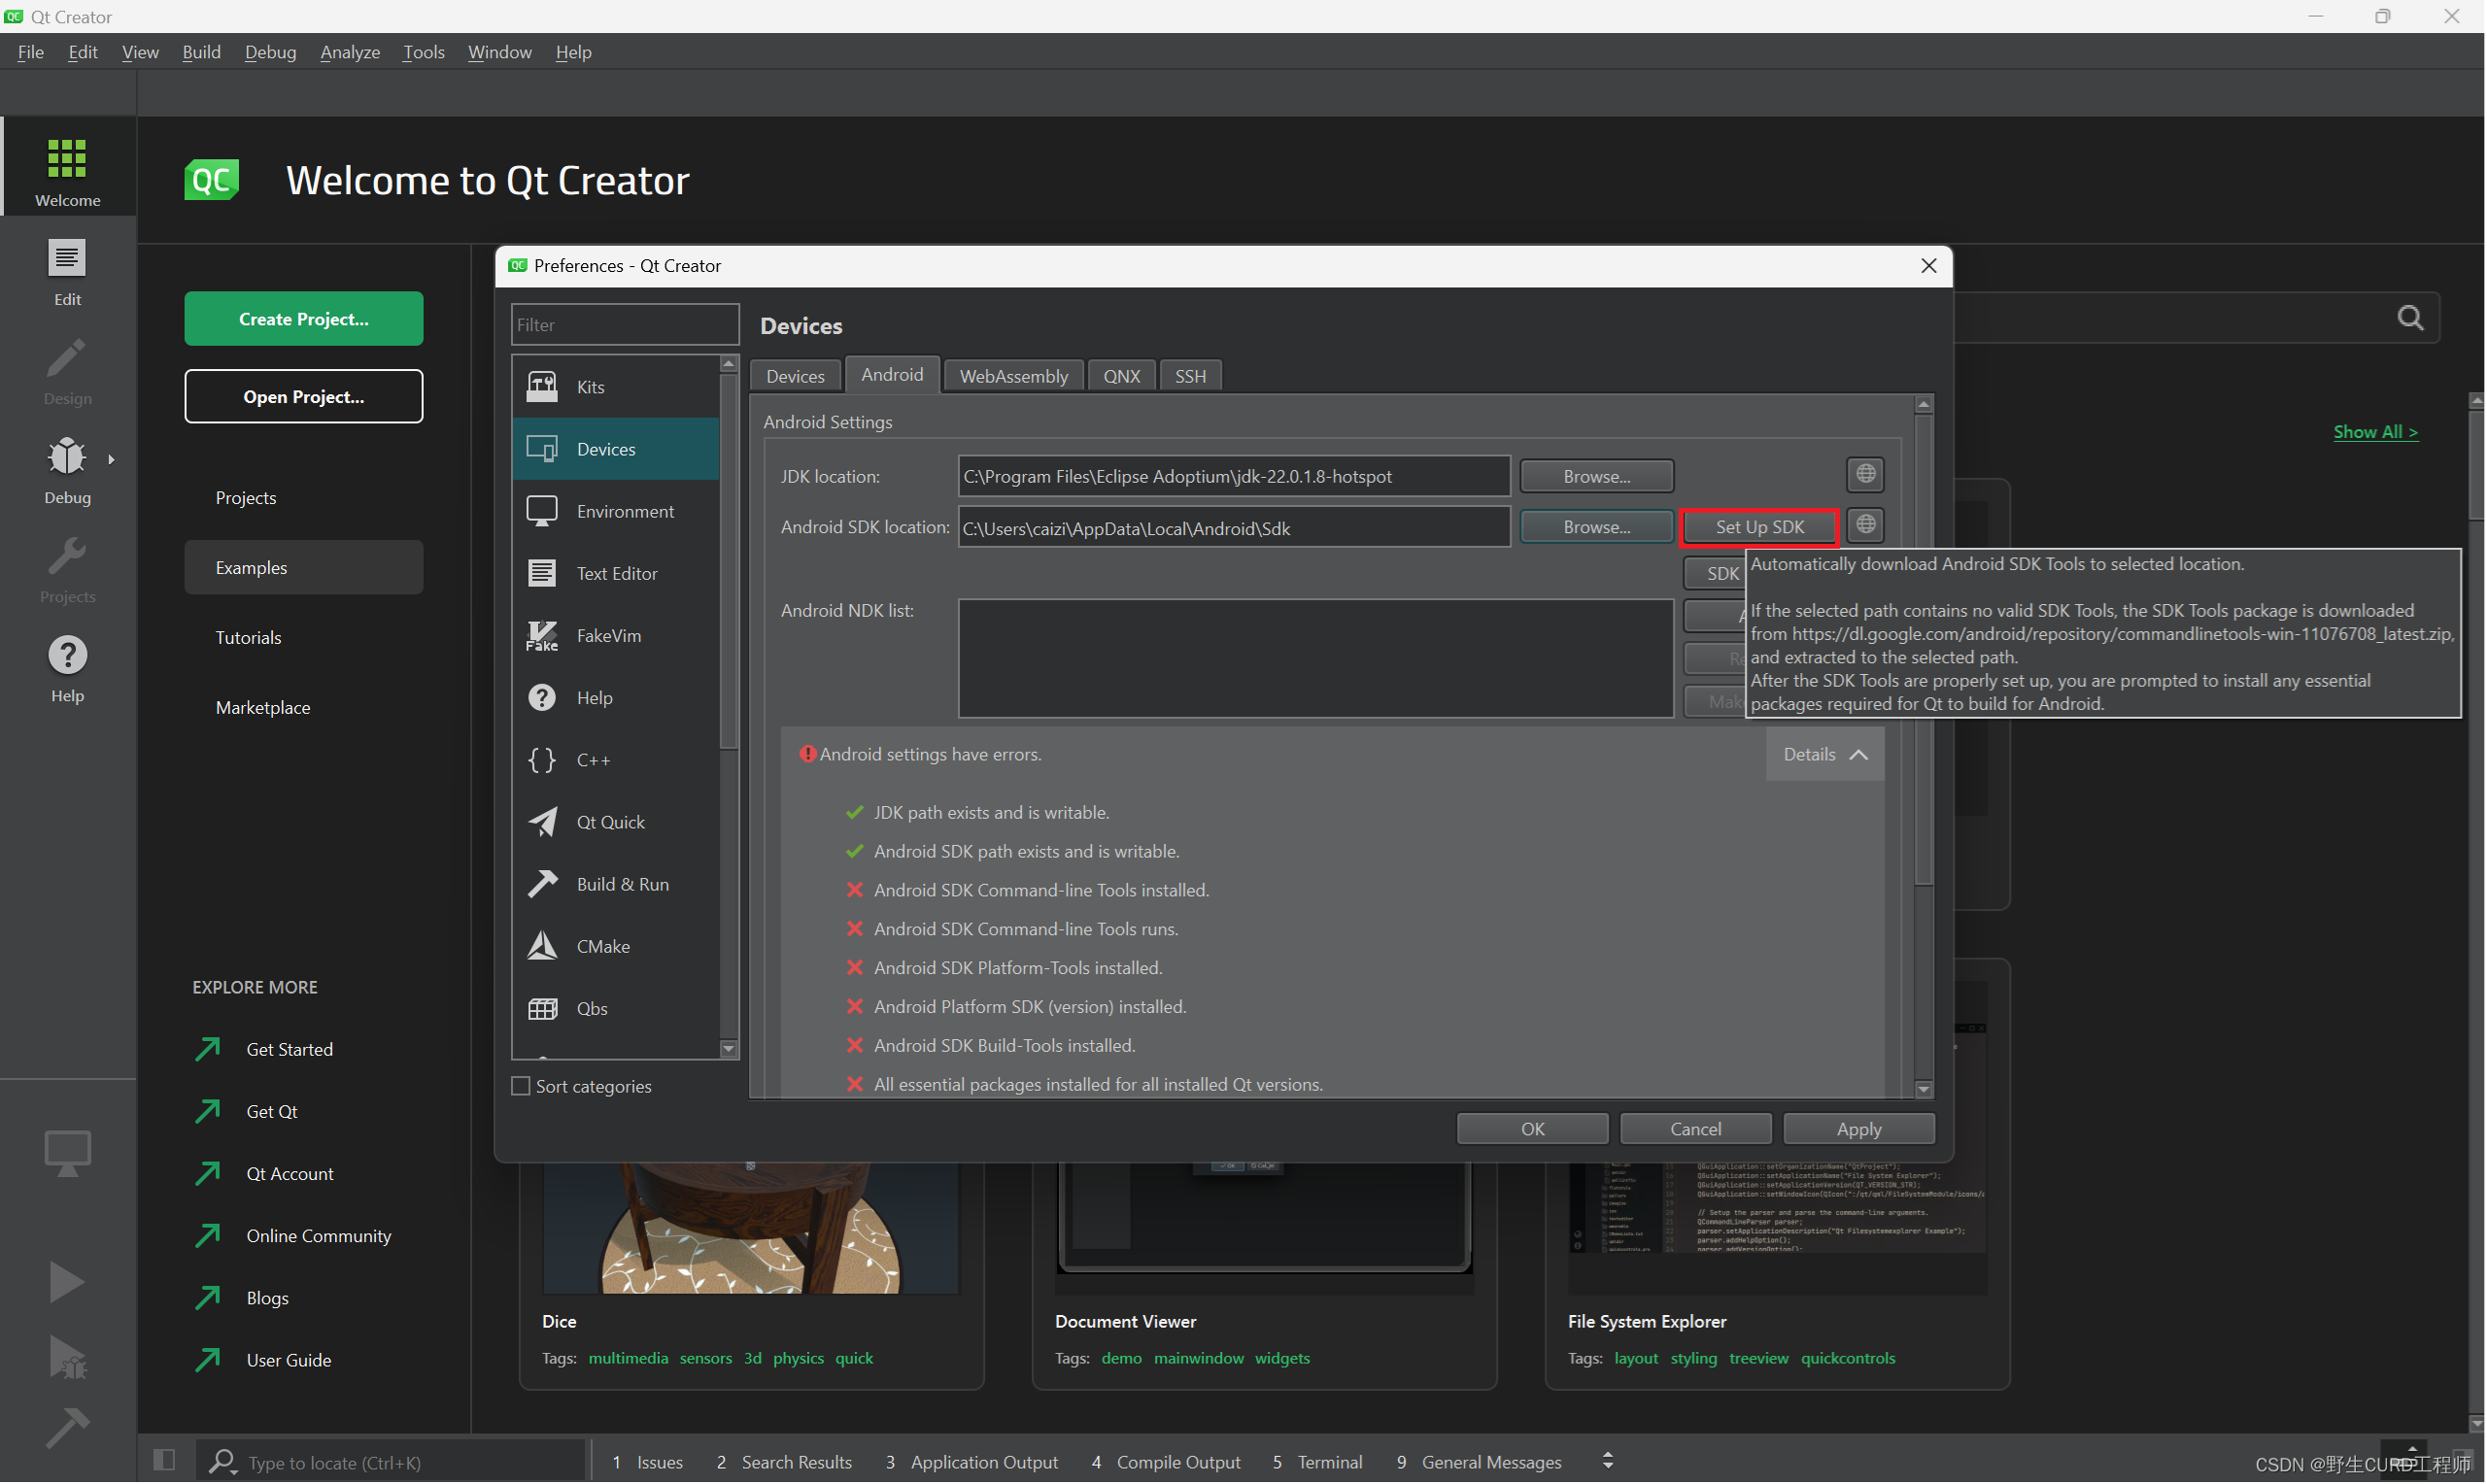2487x1484 pixels.
Task: Switch to the WebAssembly tab
Action: (x=1014, y=377)
